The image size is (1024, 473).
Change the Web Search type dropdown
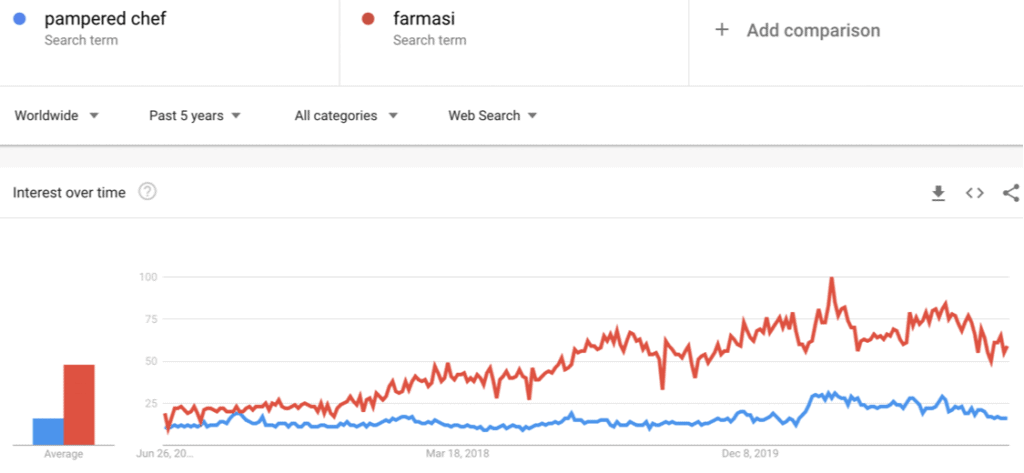492,116
